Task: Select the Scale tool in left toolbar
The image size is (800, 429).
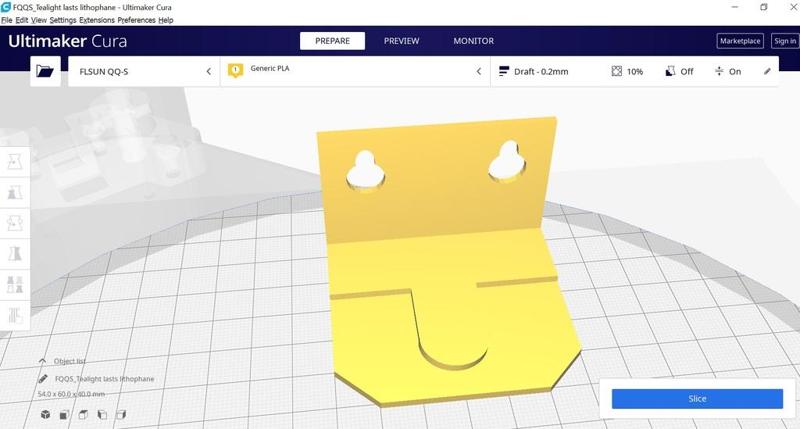Action: 15,192
